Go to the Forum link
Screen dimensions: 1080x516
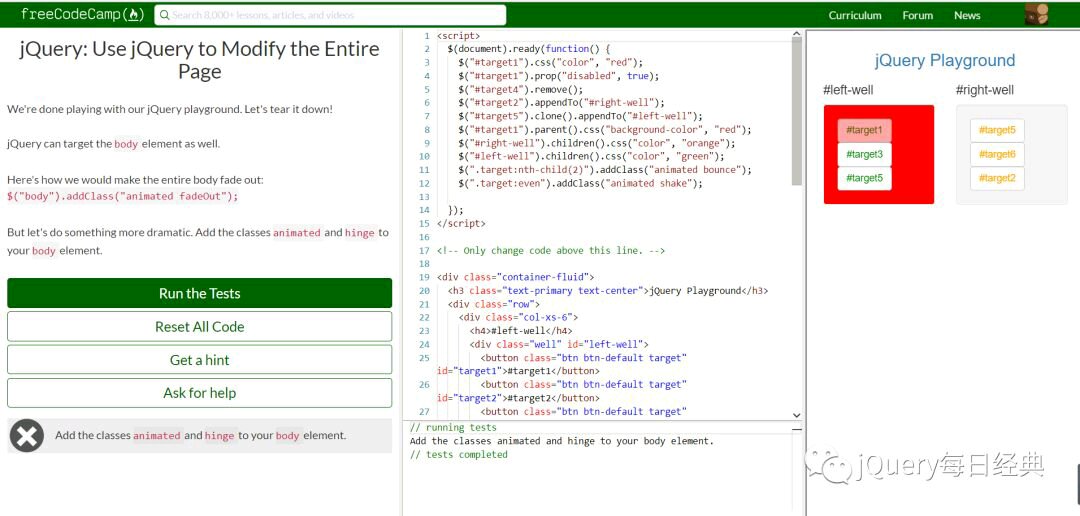click(917, 15)
